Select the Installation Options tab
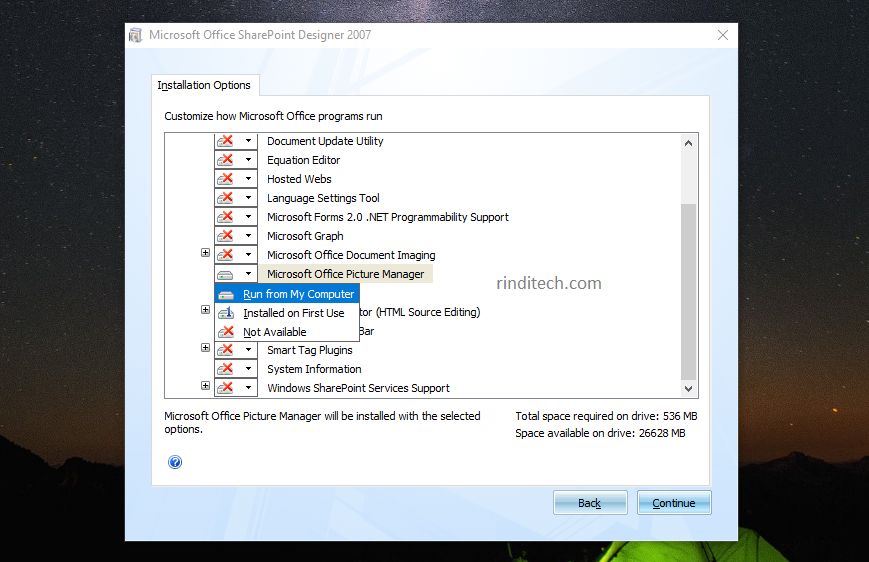Viewport: 869px width, 562px height. [x=205, y=85]
